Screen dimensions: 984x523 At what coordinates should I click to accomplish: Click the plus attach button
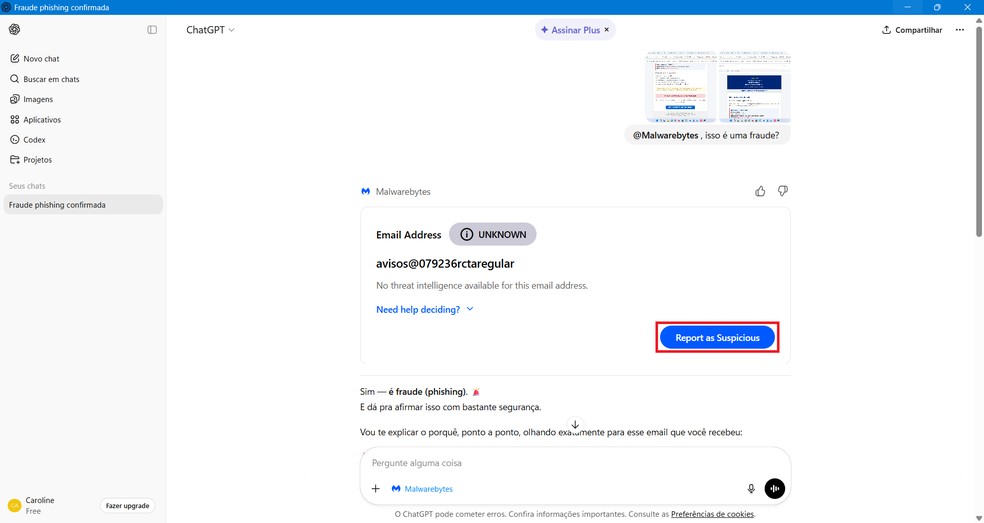(x=375, y=488)
